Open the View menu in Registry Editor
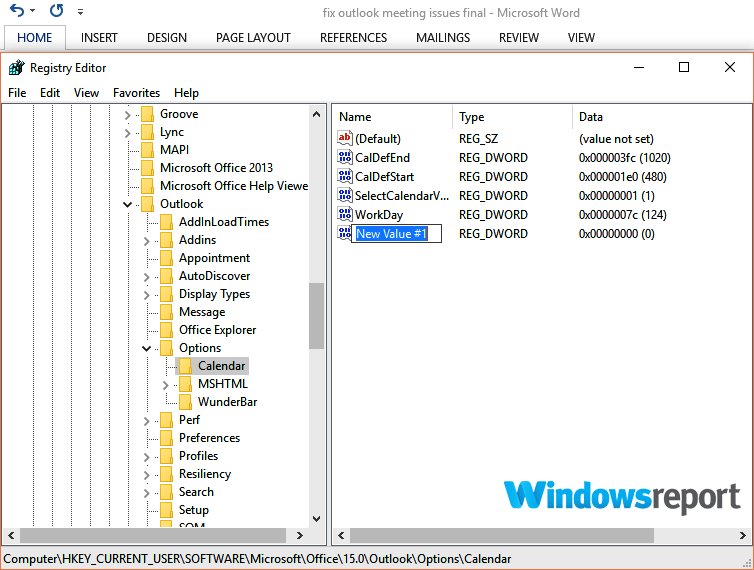The image size is (754, 570). (x=87, y=93)
